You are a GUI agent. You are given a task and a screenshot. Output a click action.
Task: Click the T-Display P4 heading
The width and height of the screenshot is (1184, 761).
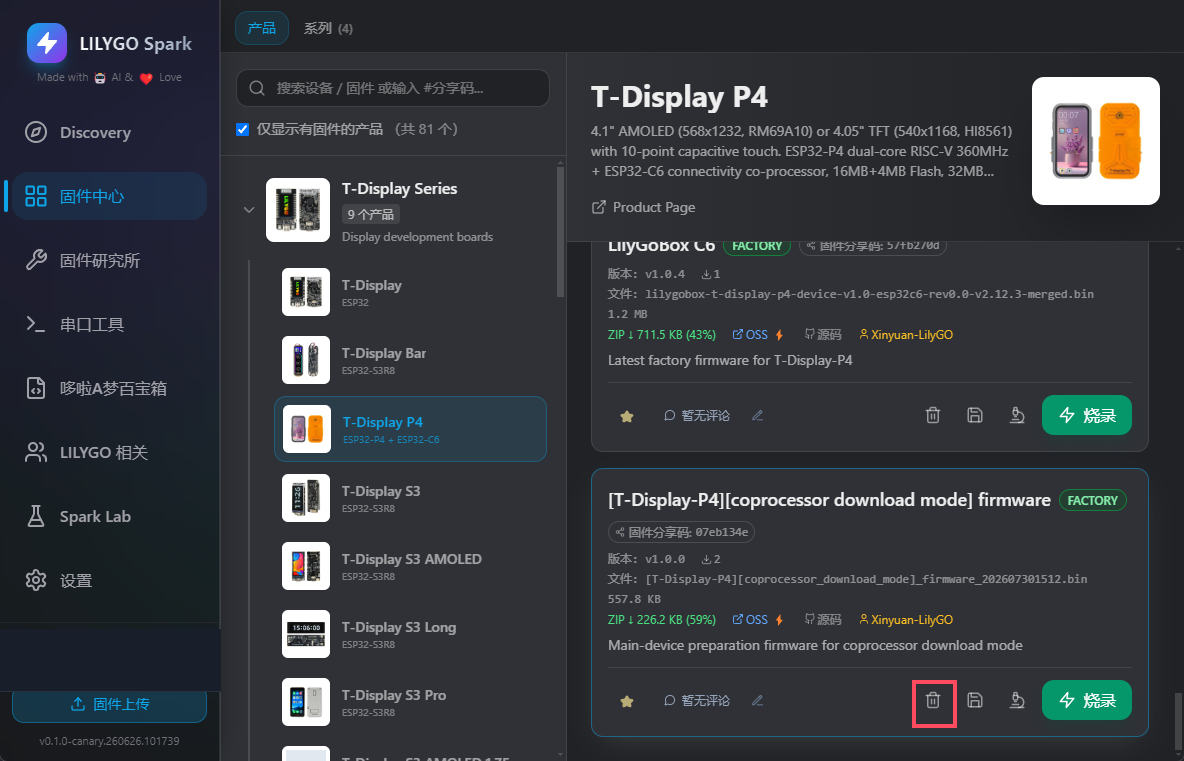680,97
